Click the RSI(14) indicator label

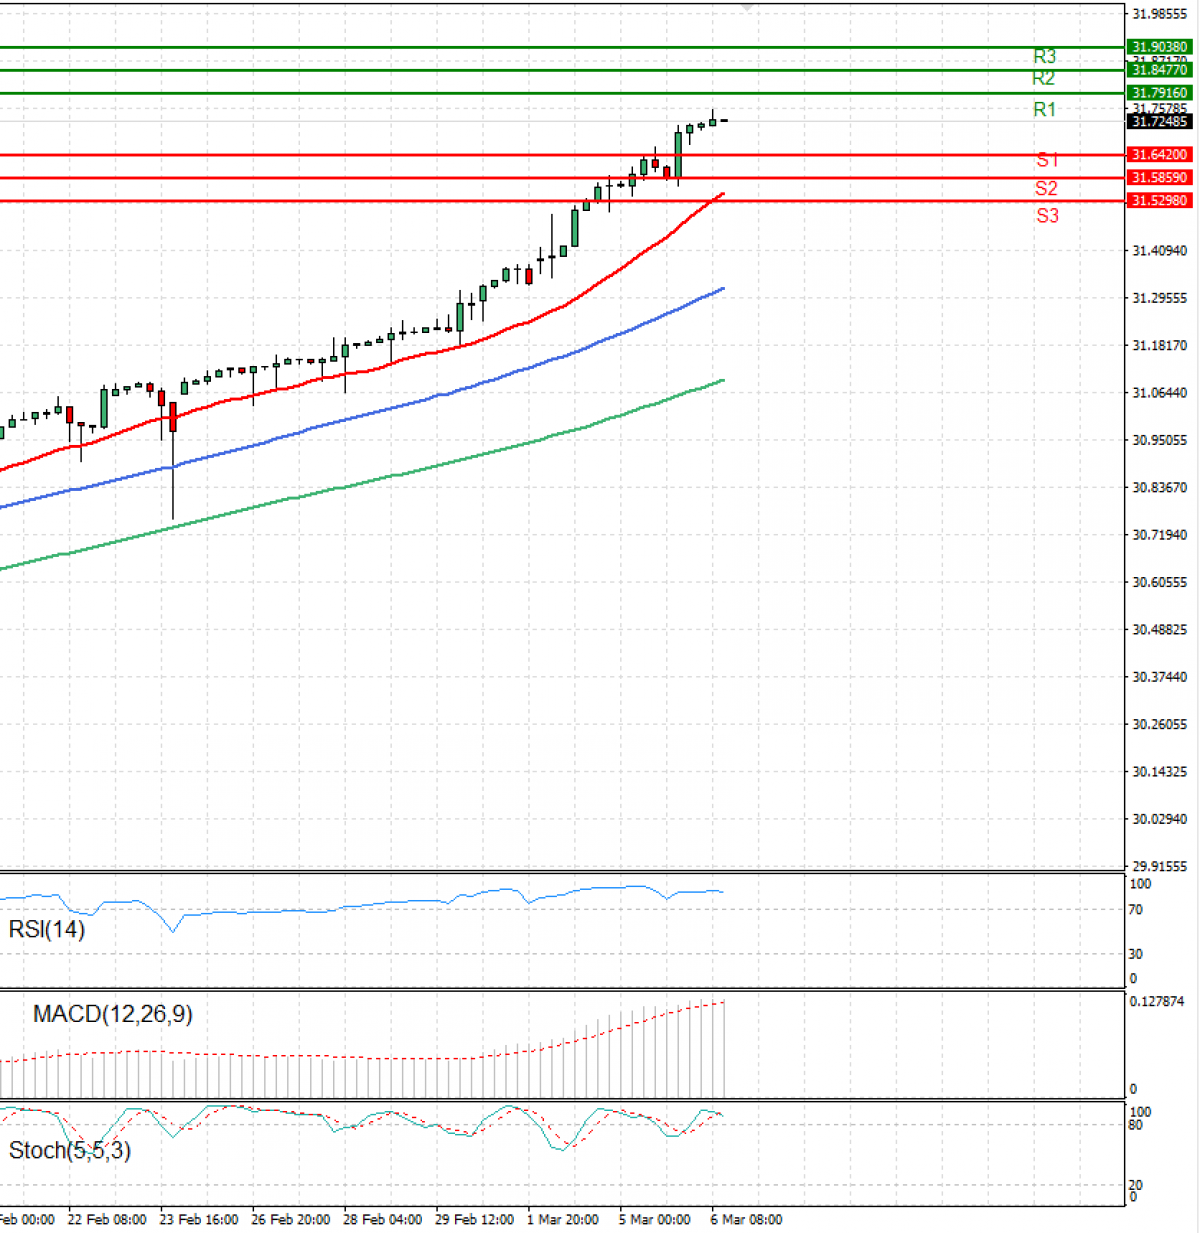pyautogui.click(x=47, y=929)
